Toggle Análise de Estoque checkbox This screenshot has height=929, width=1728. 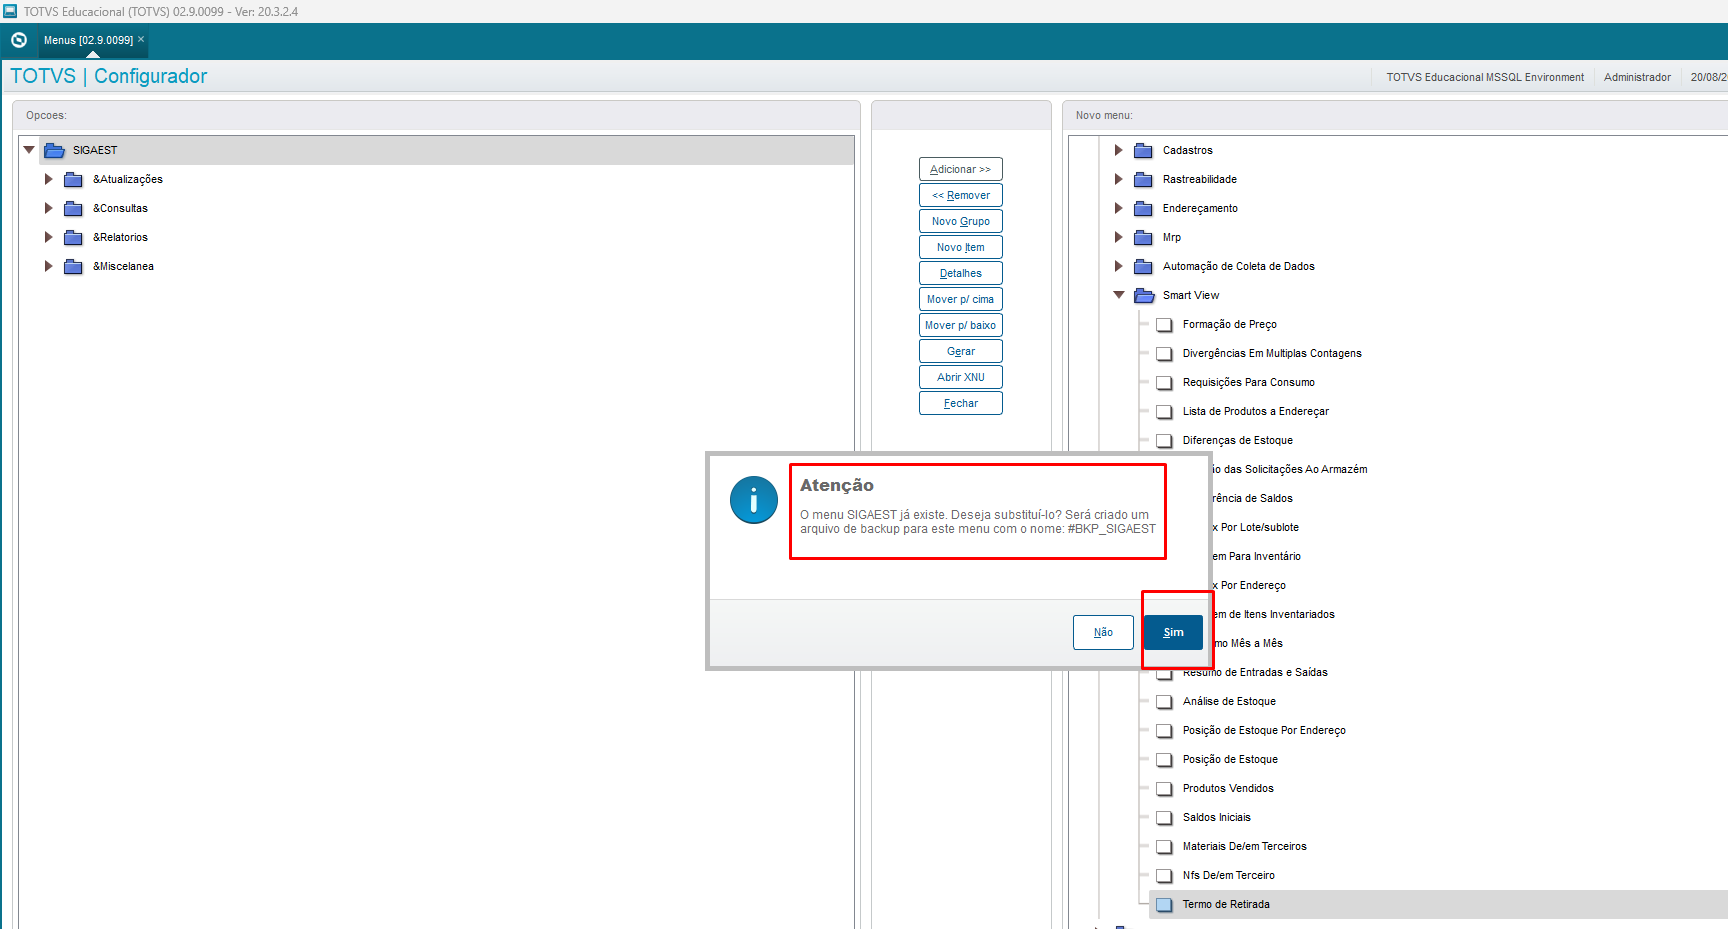click(1164, 702)
